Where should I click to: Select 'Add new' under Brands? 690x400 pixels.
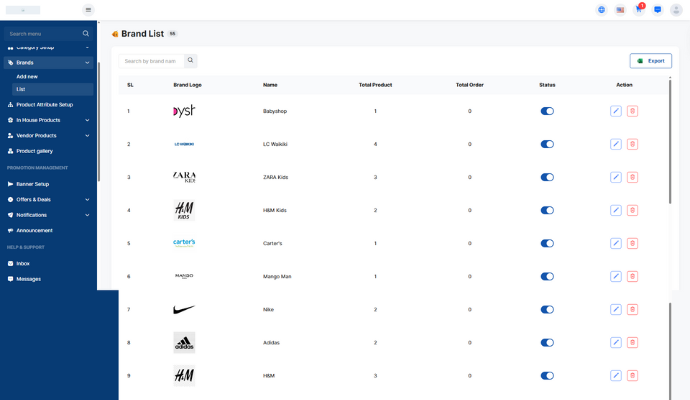(27, 76)
